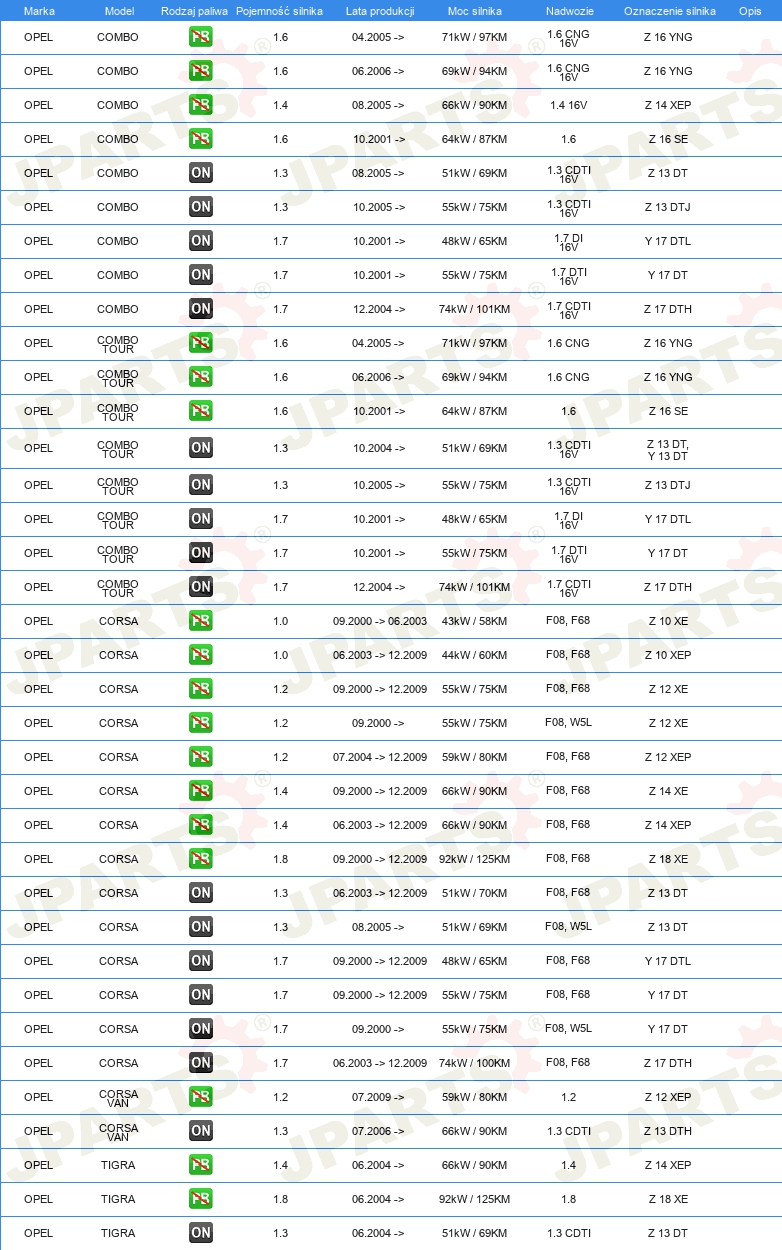Click the '51kW / 70KM' power cell
This screenshot has height=1250, width=782.
point(475,893)
